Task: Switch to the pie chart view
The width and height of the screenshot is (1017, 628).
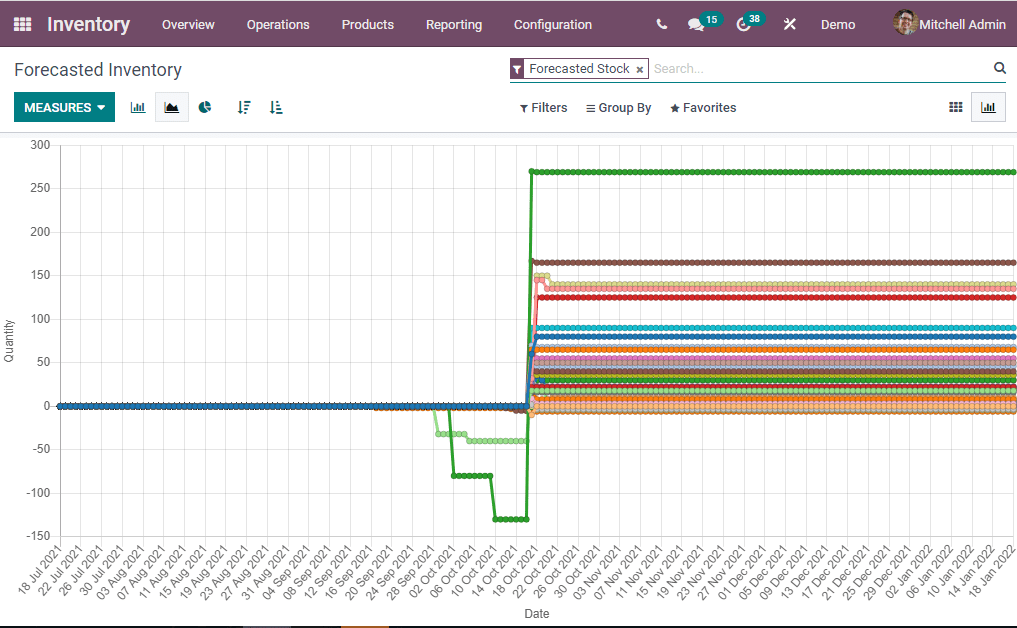Action: click(204, 107)
